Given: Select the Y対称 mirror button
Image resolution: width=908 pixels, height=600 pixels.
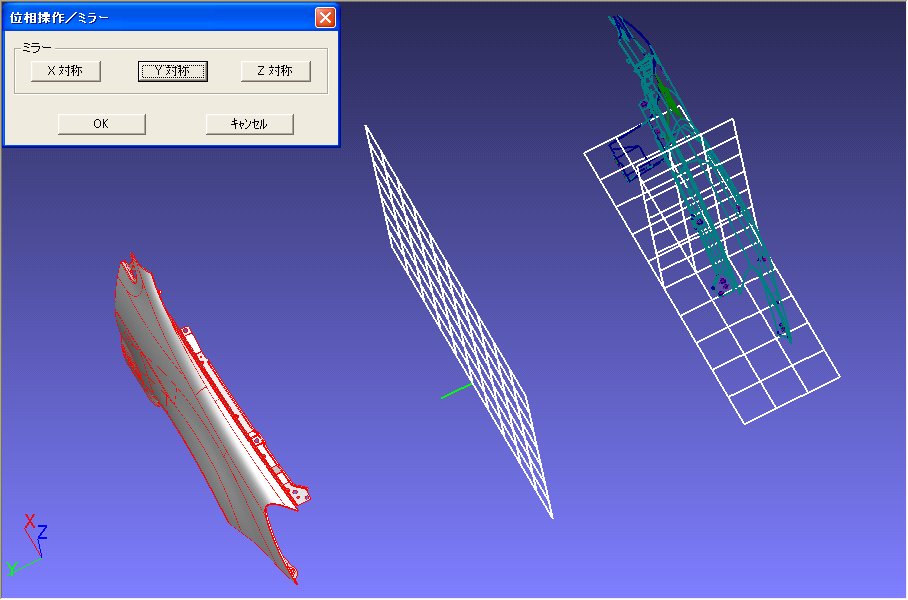Looking at the screenshot, I should pos(173,71).
